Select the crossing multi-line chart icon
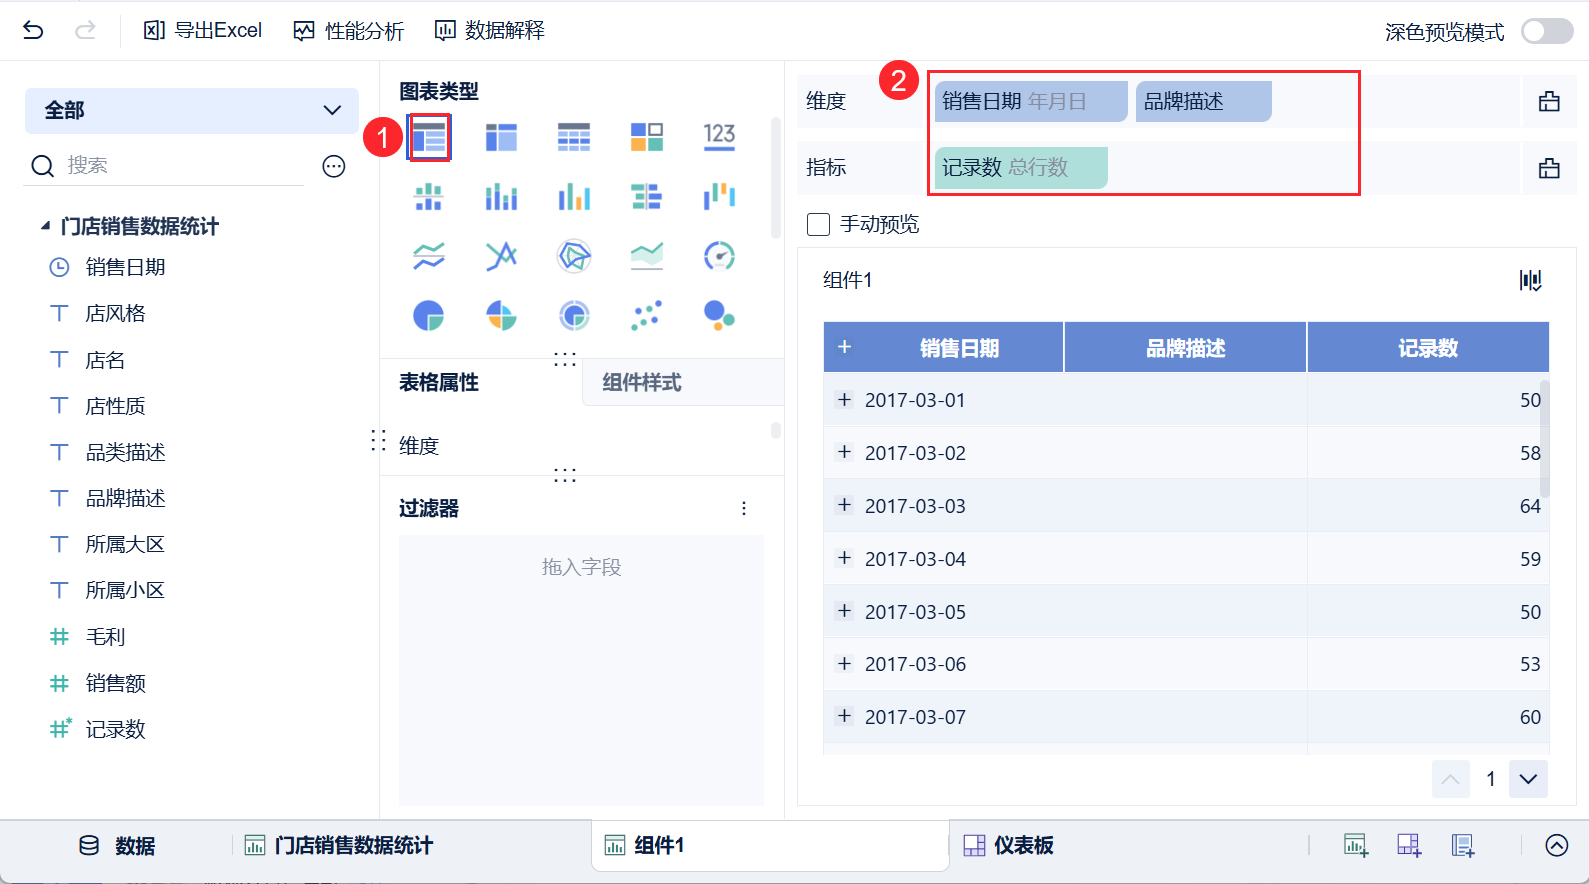1589x884 pixels. click(x=501, y=257)
